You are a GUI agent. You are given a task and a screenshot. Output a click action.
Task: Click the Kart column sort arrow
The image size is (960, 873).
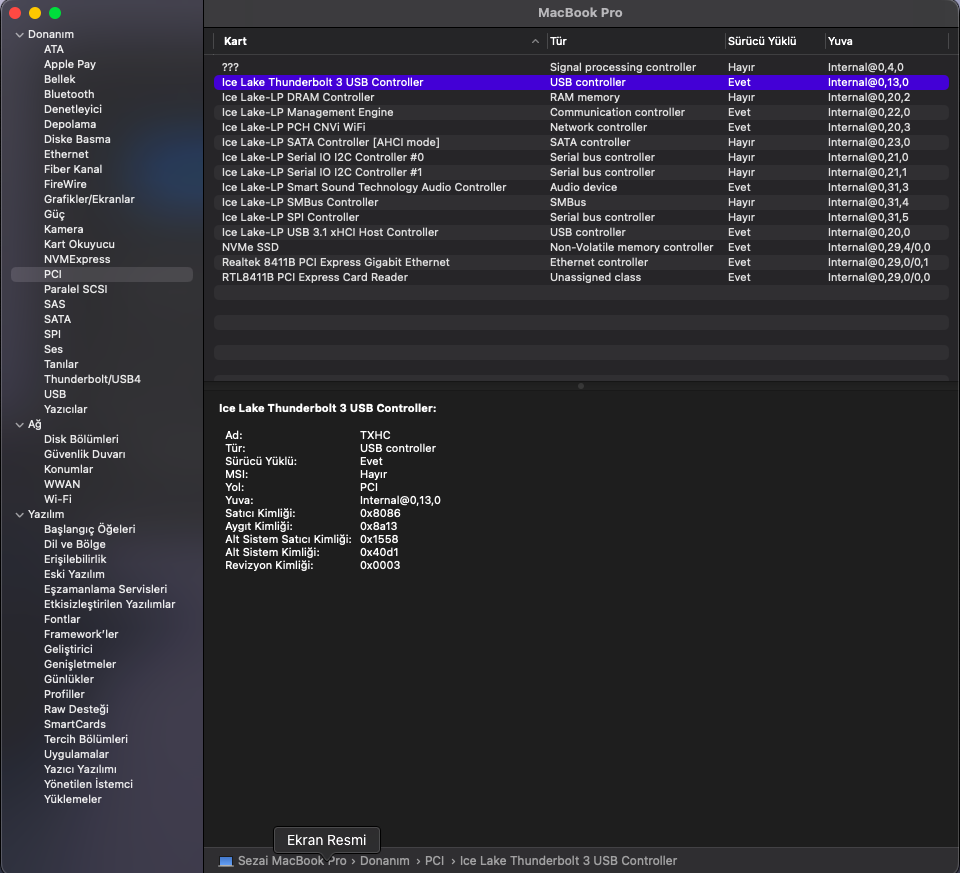pos(536,42)
